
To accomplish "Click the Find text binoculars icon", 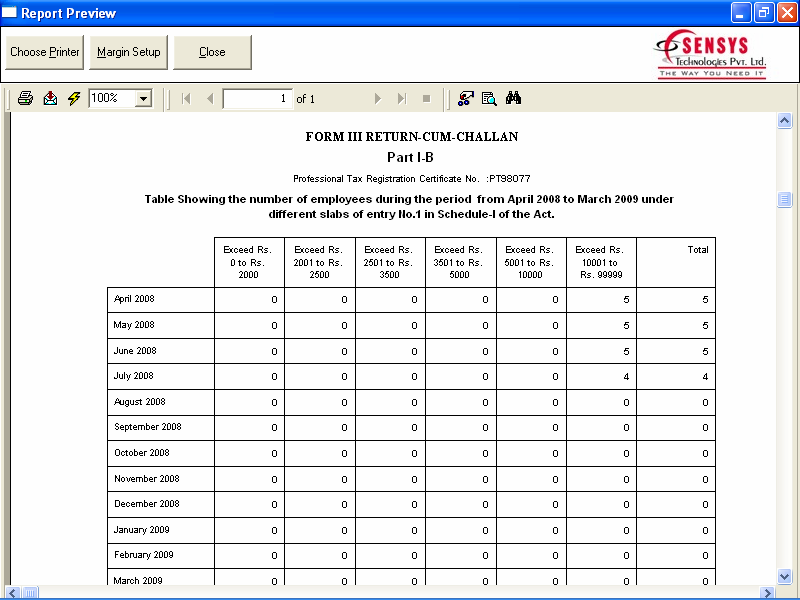I will 513,97.
